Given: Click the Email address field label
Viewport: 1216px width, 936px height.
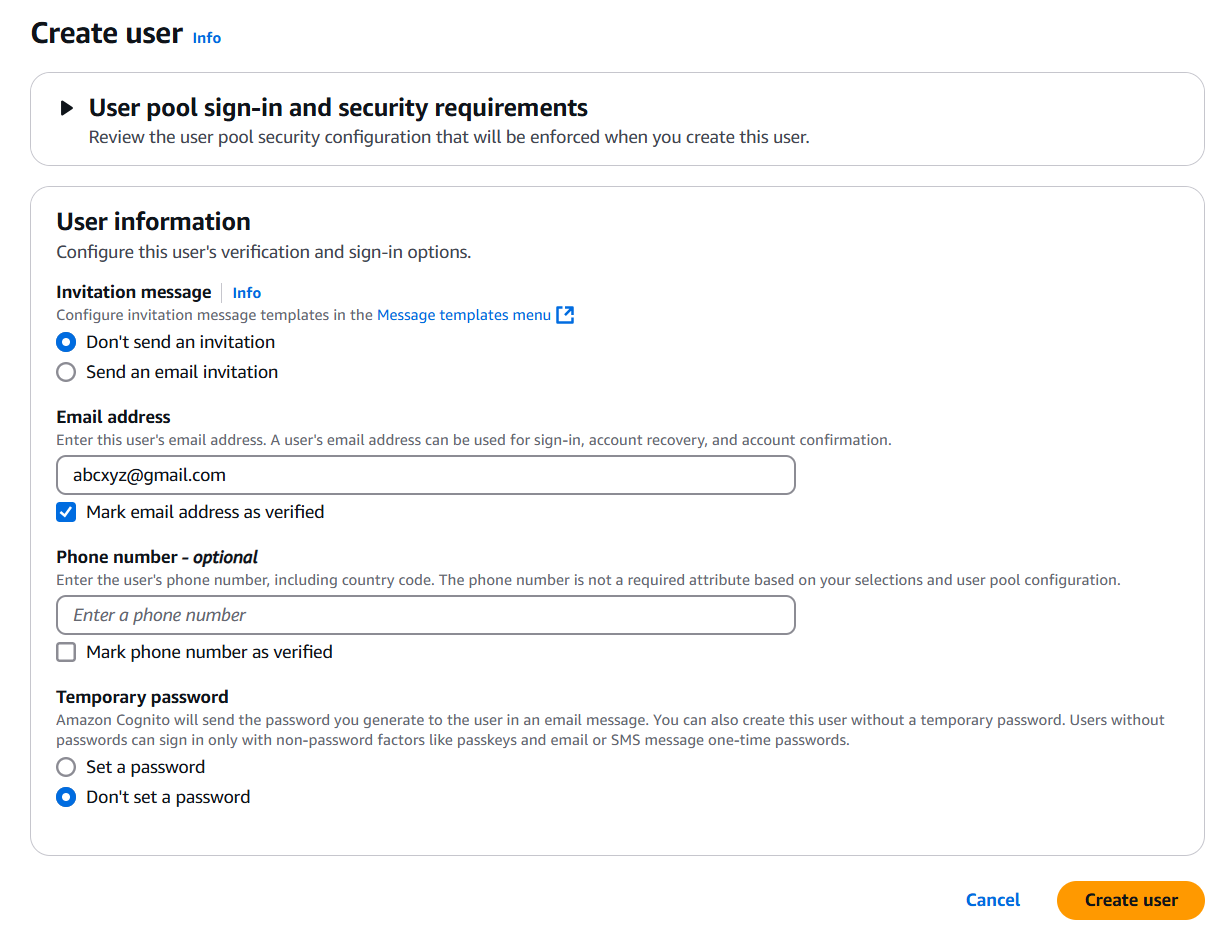Looking at the screenshot, I should tap(113, 417).
